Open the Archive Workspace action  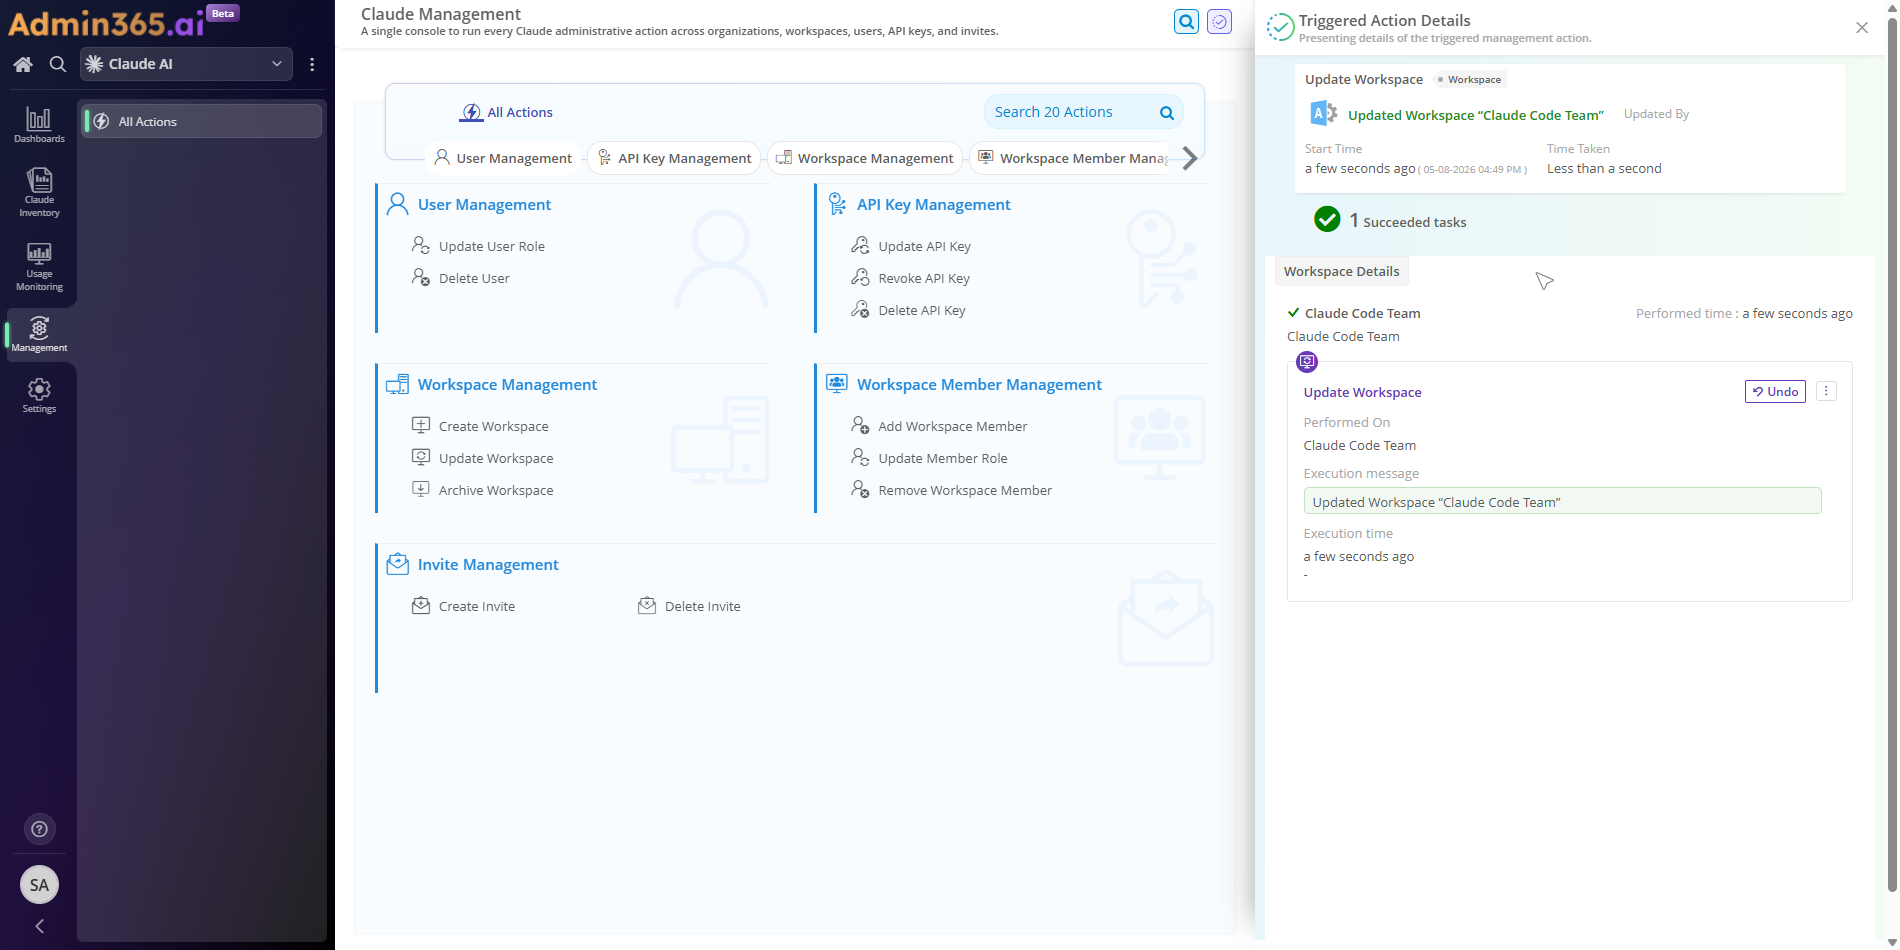pos(483,490)
